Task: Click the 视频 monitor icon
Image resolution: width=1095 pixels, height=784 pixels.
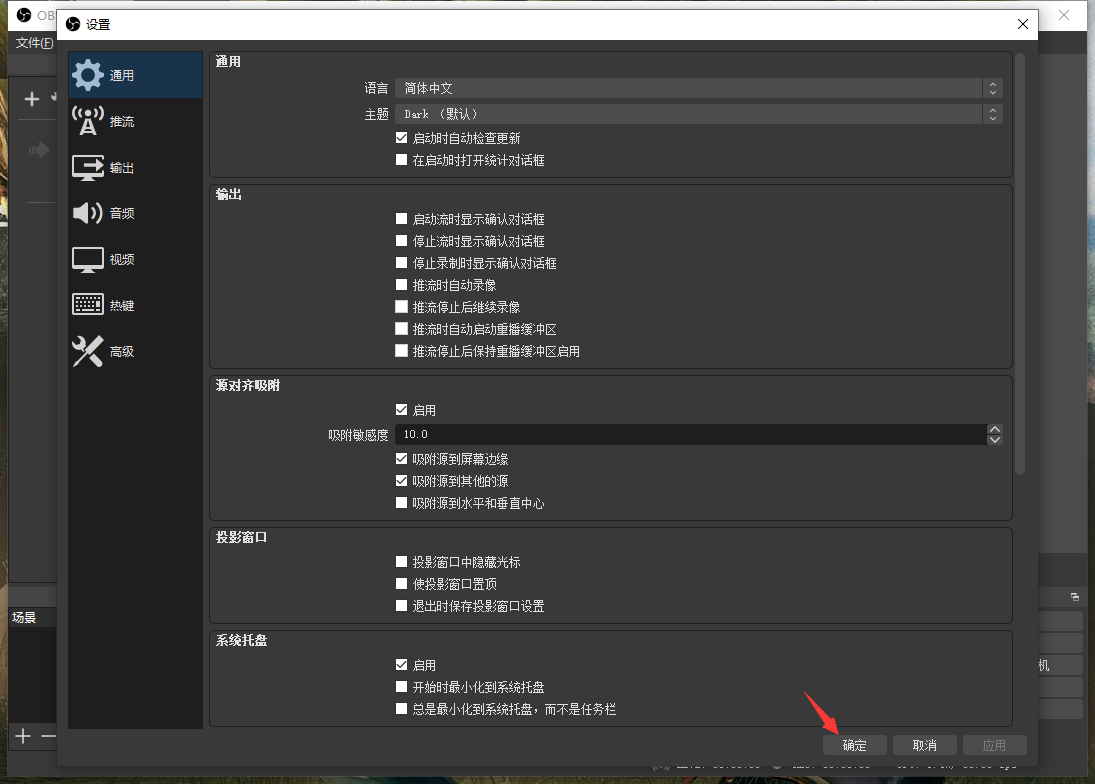Action: pyautogui.click(x=88, y=259)
